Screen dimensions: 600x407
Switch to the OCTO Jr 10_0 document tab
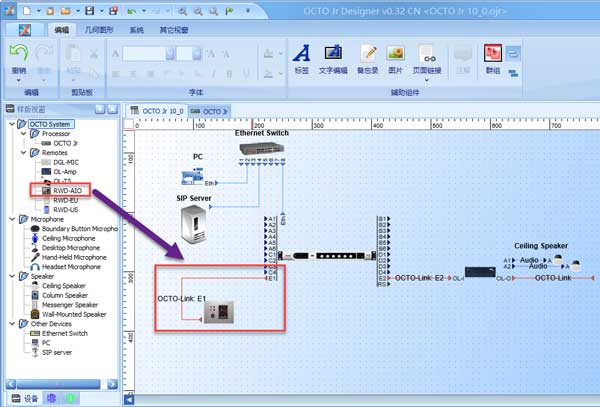(x=163, y=110)
